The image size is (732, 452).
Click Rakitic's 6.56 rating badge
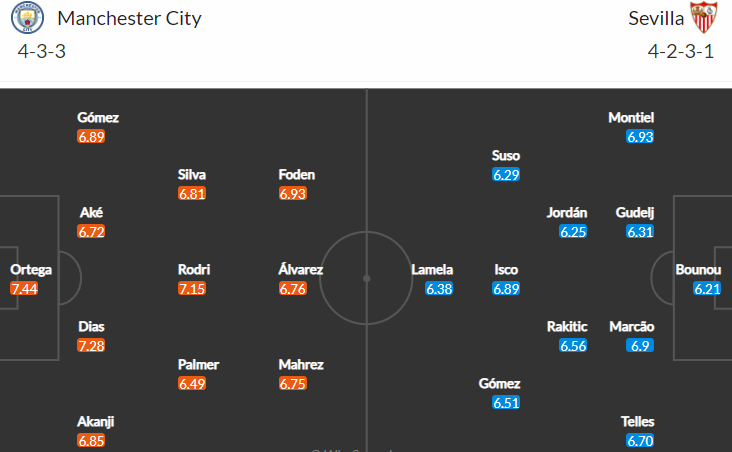point(573,346)
